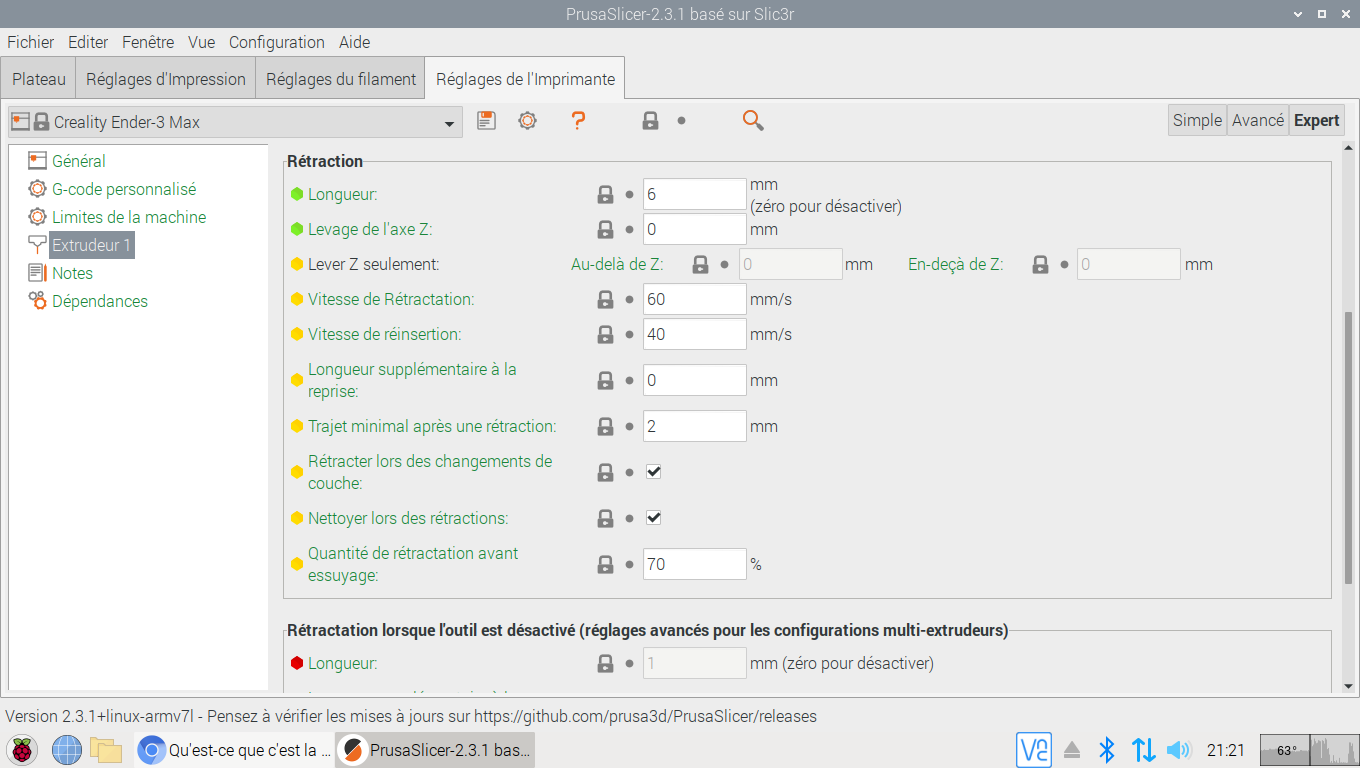Viewport: 1360px width, 768px height.
Task: Open the Editer menu
Action: (x=88, y=42)
